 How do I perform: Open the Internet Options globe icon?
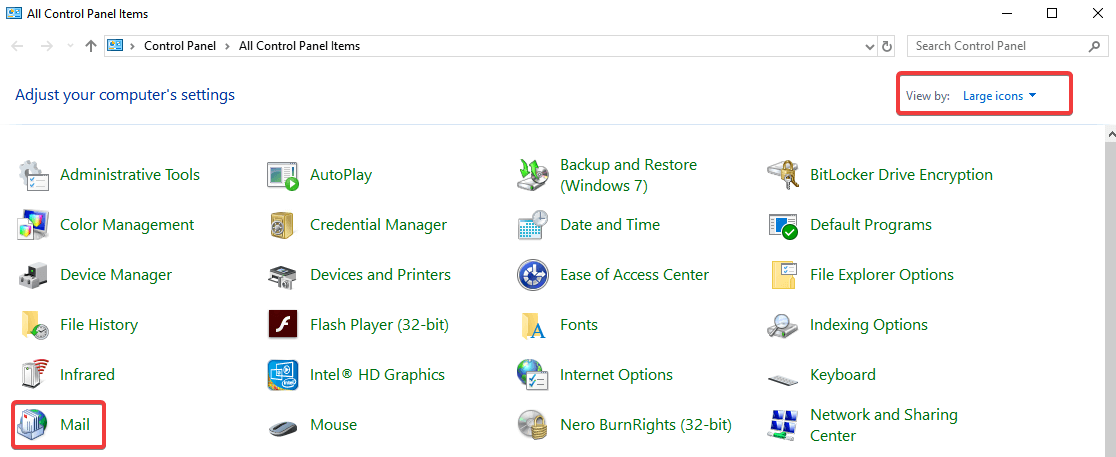pos(532,374)
